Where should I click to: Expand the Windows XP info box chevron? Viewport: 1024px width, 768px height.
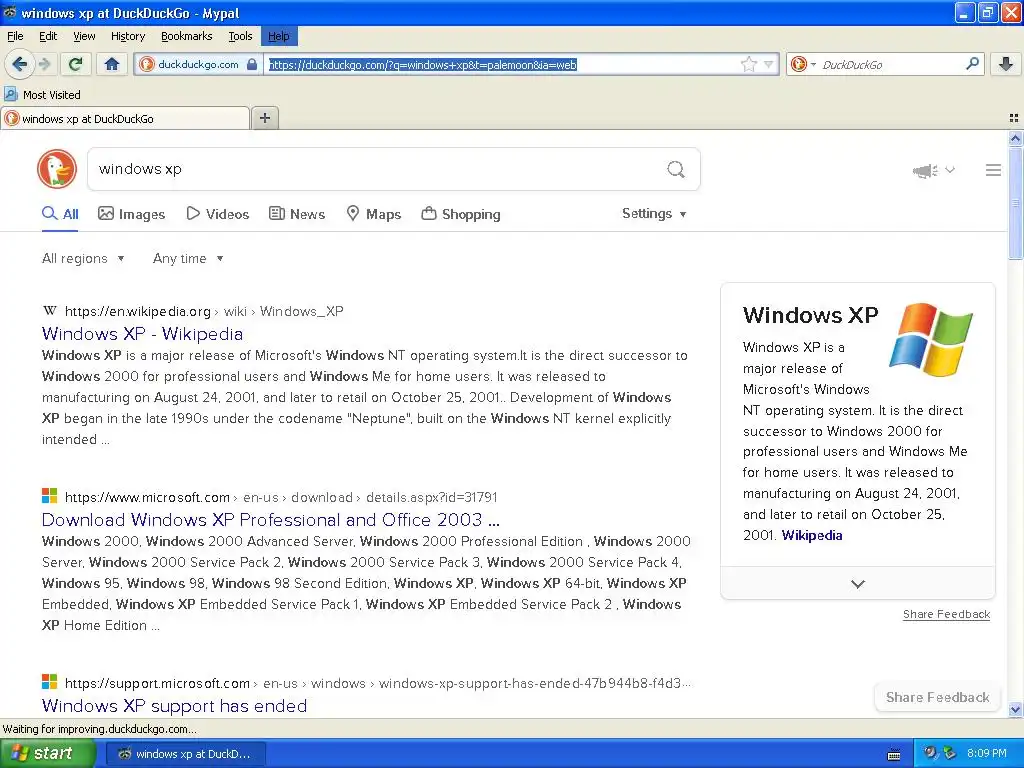click(x=857, y=584)
